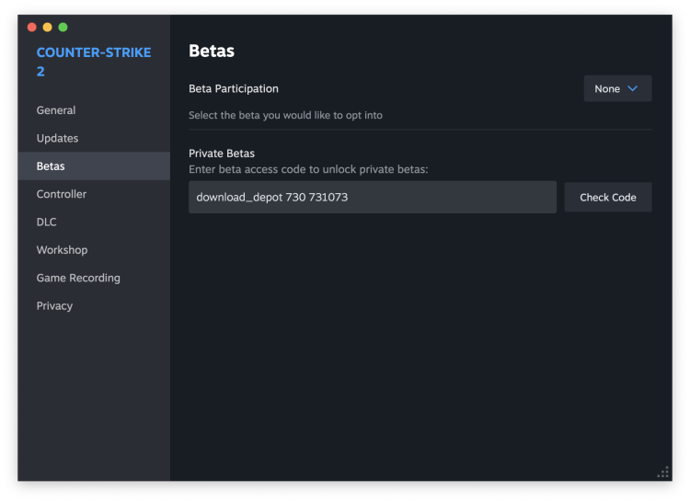This screenshot has width=690, height=502.
Task: Click the resize grip in the bottom-right corner
Action: tap(662, 472)
